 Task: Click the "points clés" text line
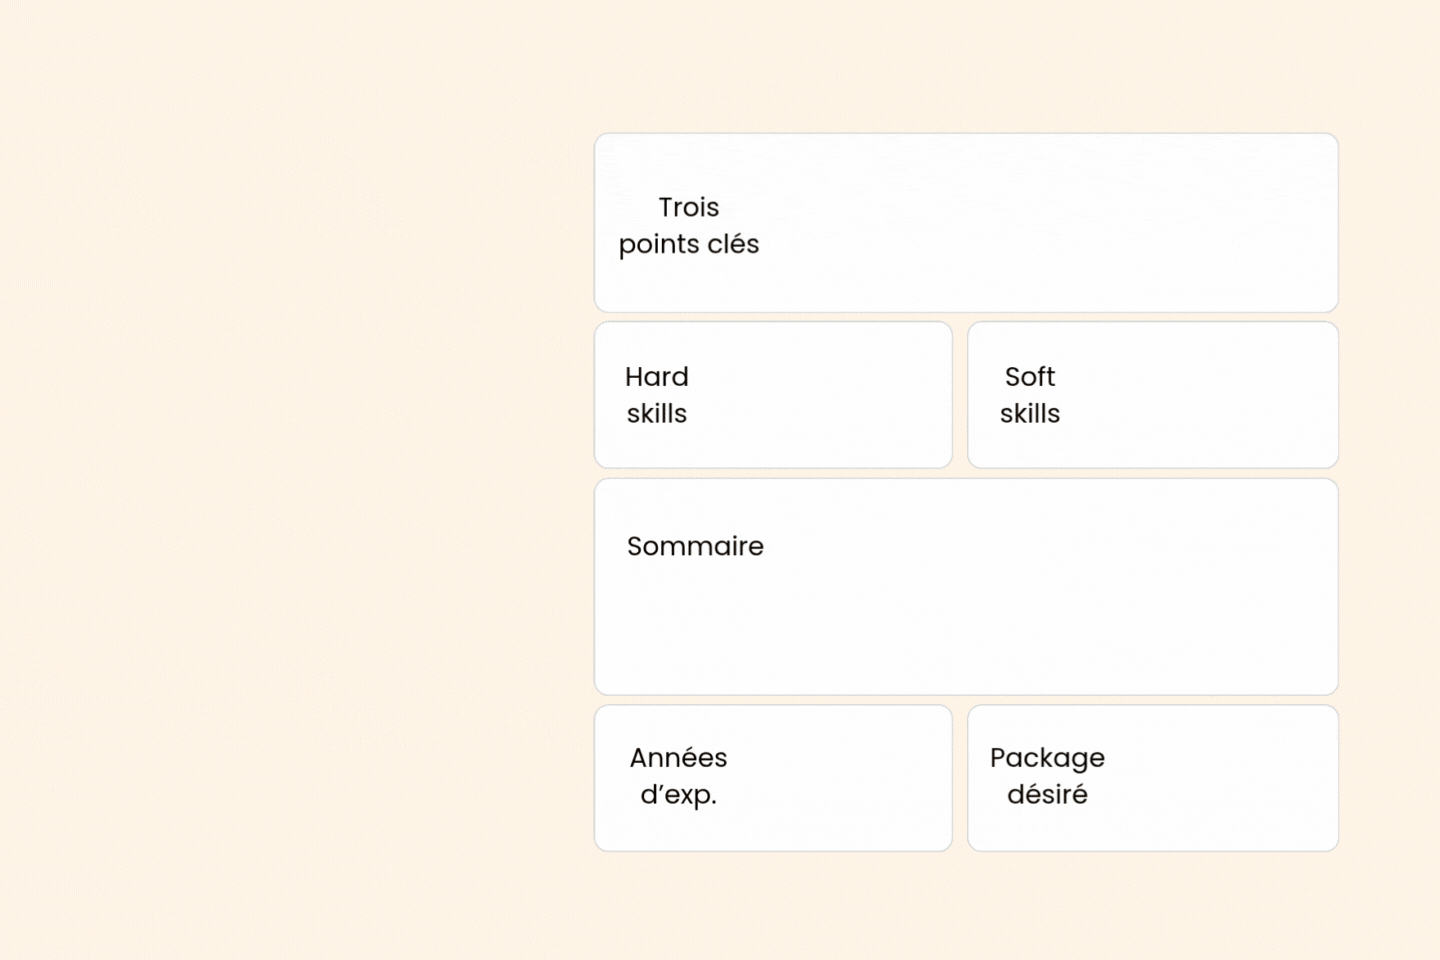[x=688, y=244]
